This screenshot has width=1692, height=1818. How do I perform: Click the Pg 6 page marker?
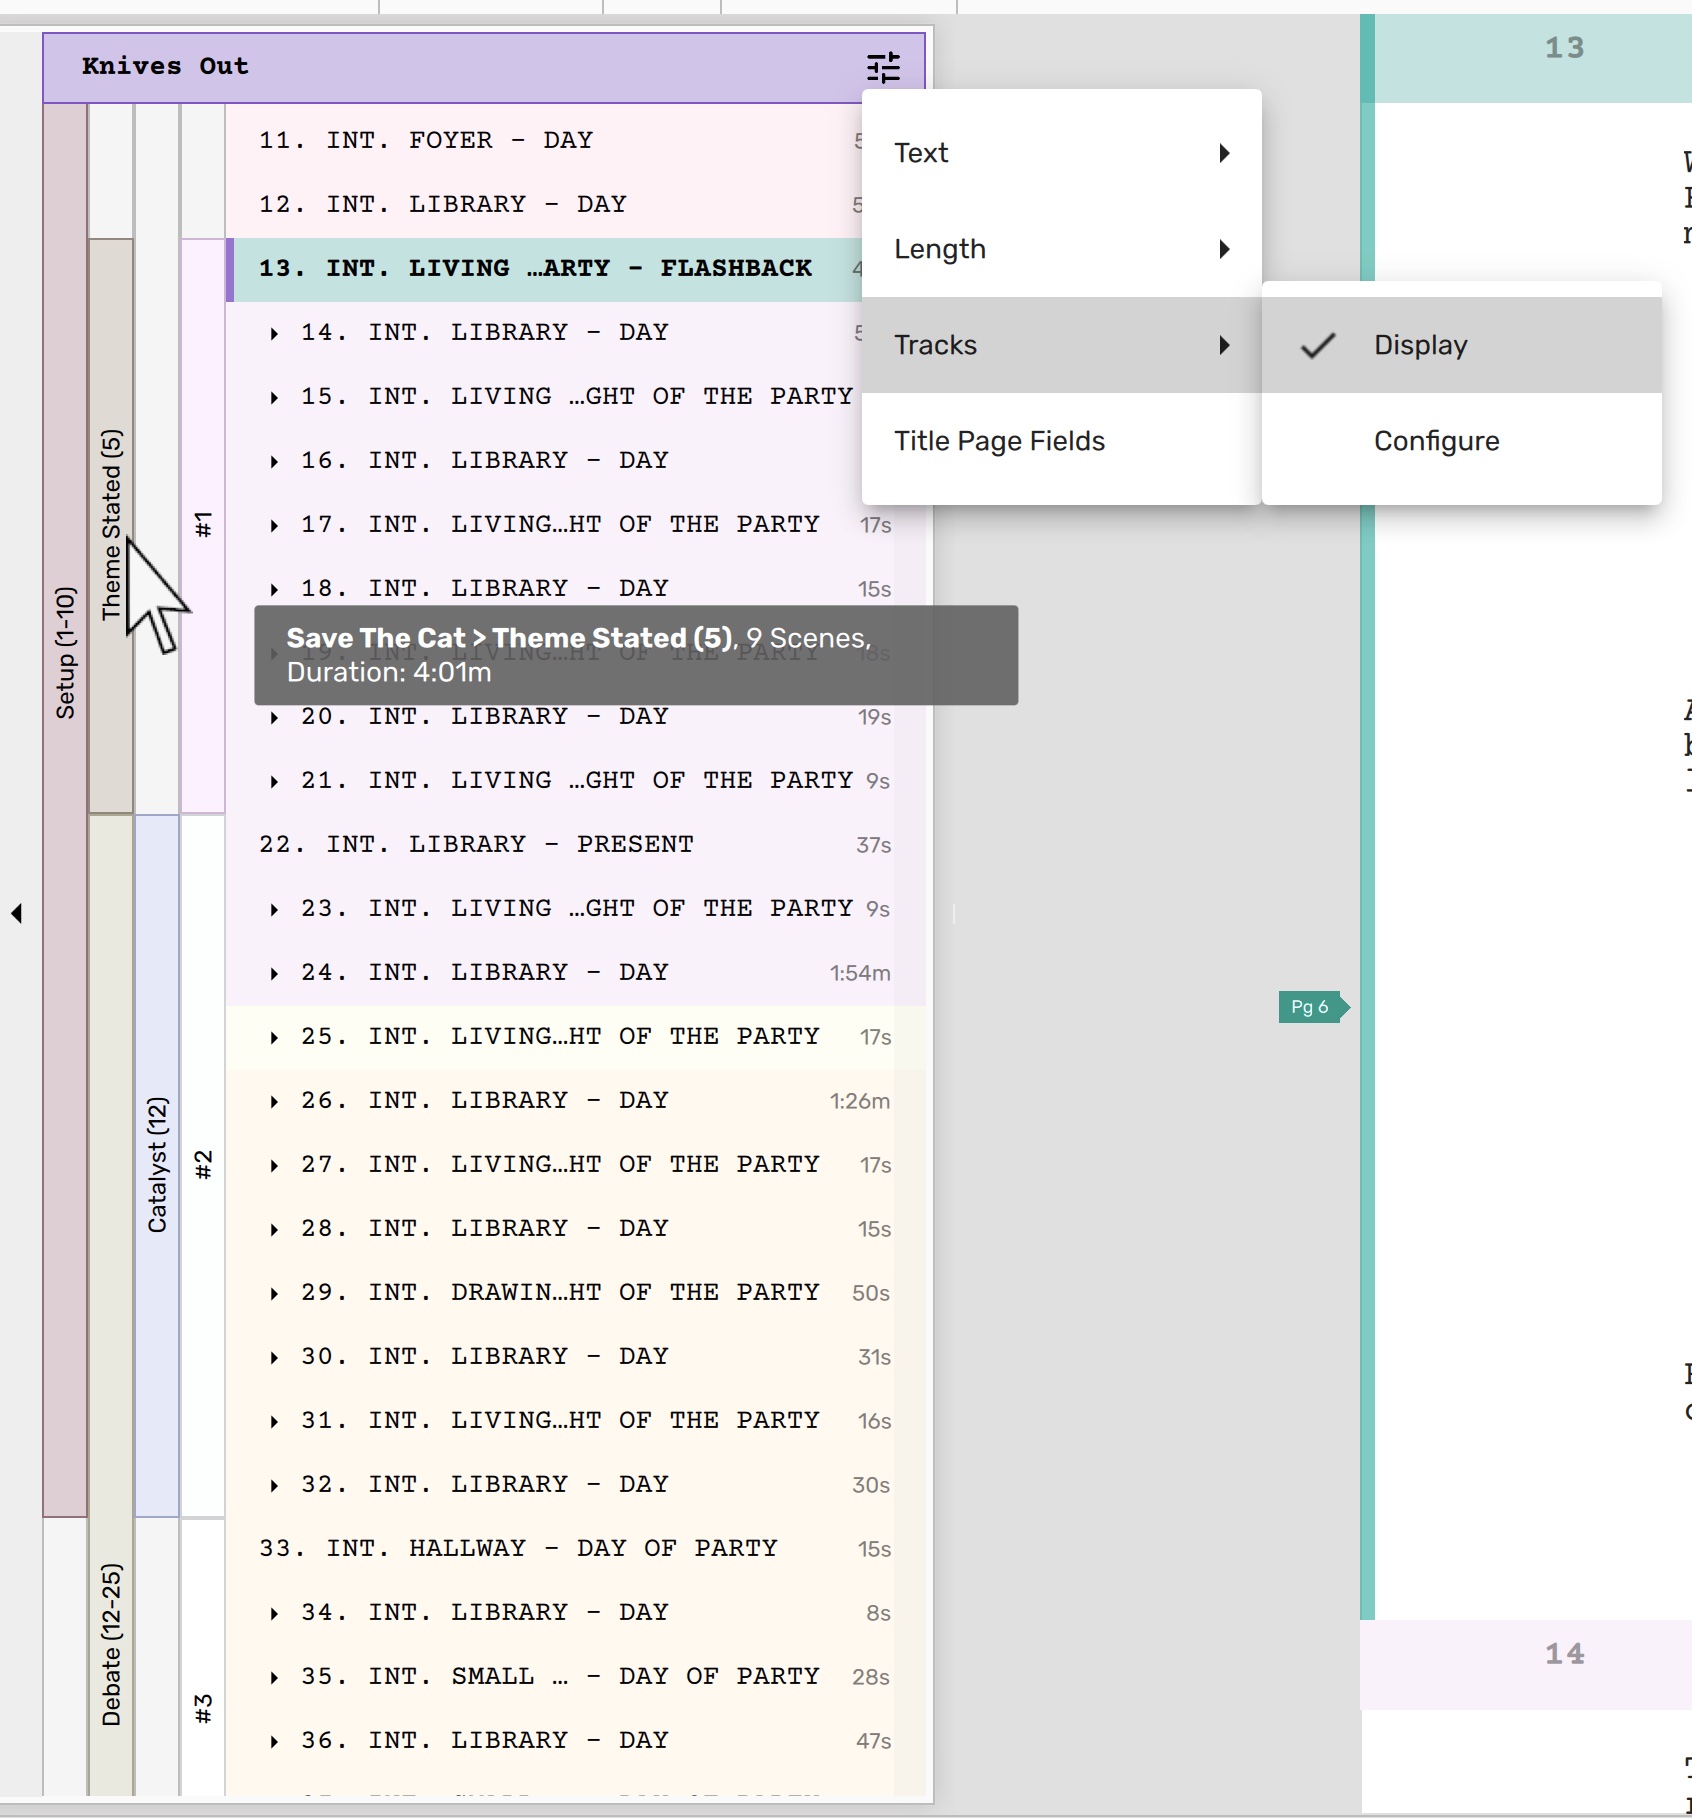coord(1311,1007)
